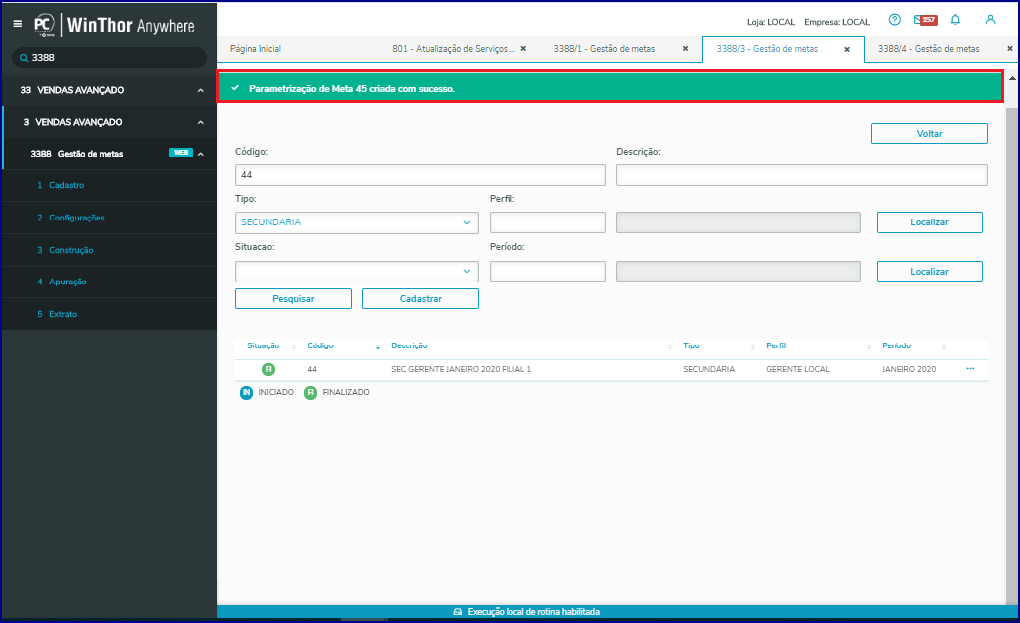The image size is (1020, 623).
Task: Click the WEB badge on Gestão de metas
Action: (181, 153)
